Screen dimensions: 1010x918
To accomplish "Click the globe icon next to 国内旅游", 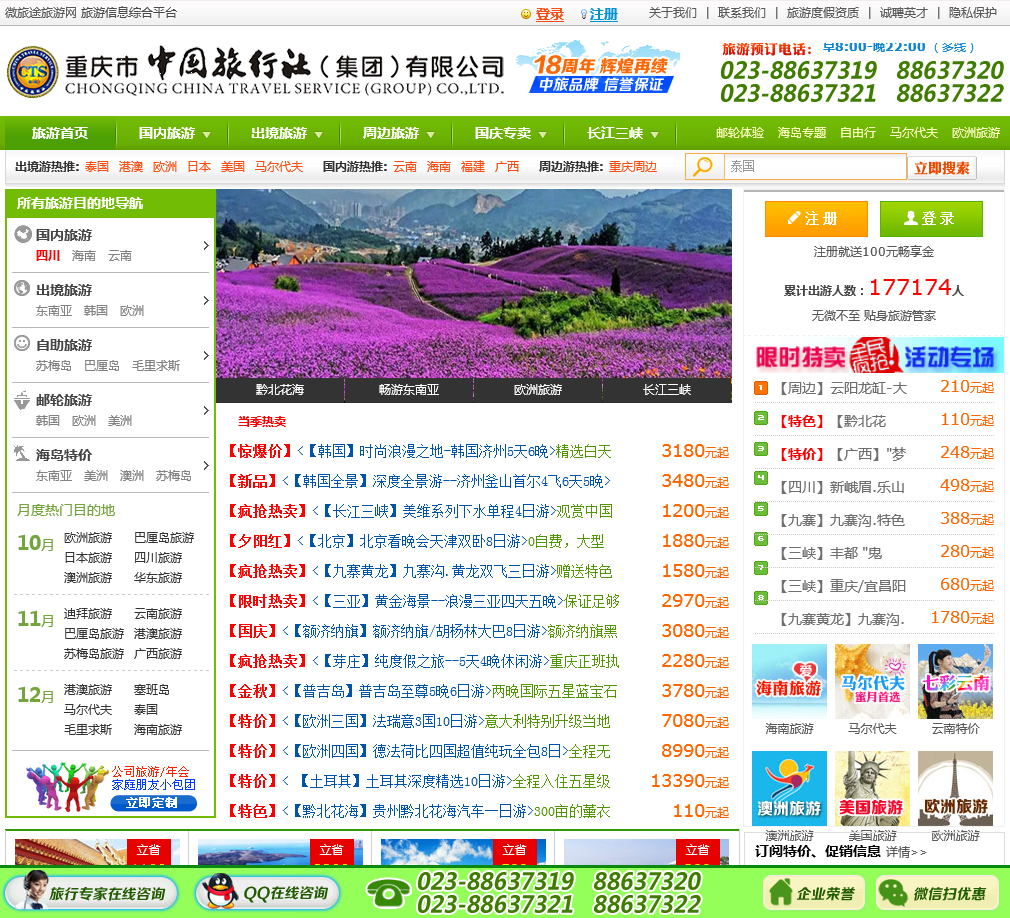I will (x=23, y=234).
